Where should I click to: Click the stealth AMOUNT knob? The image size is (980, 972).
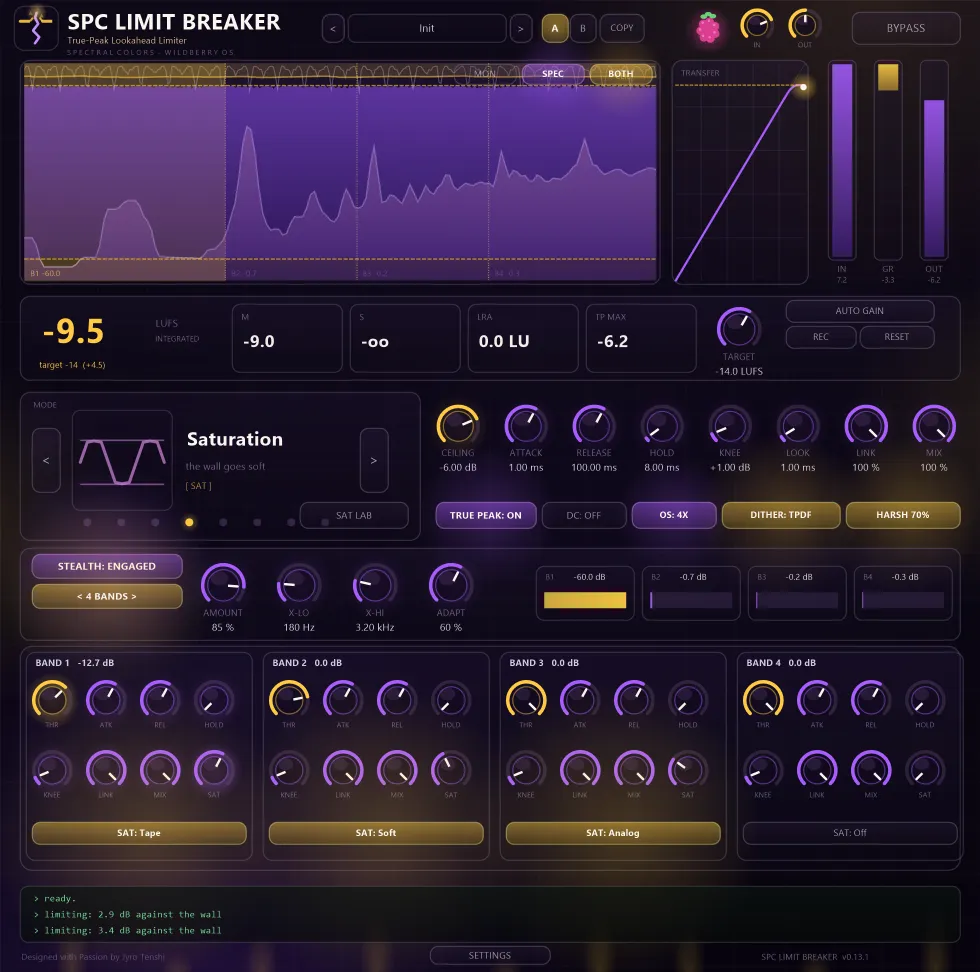tap(222, 584)
